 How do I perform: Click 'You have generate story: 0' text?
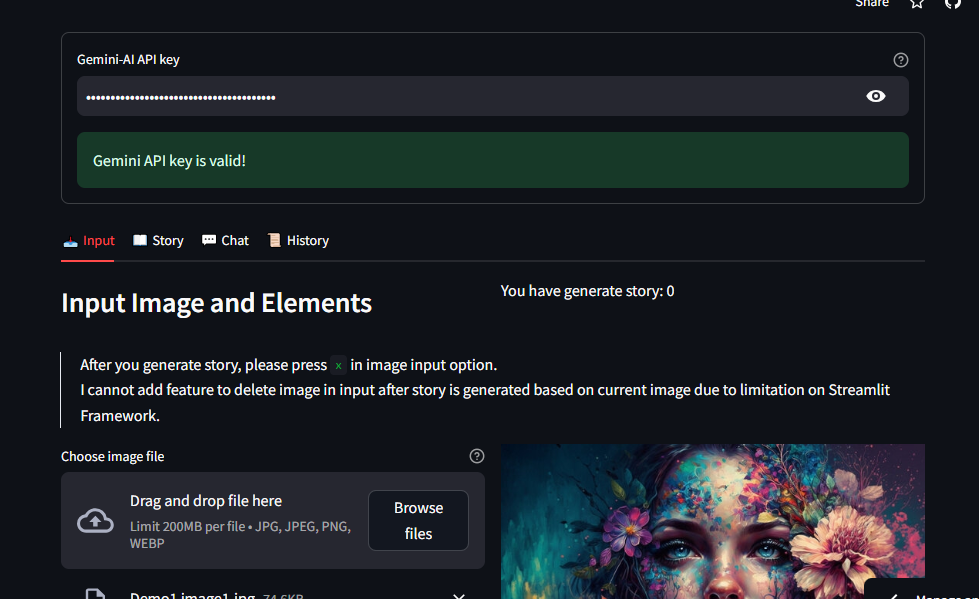point(587,291)
